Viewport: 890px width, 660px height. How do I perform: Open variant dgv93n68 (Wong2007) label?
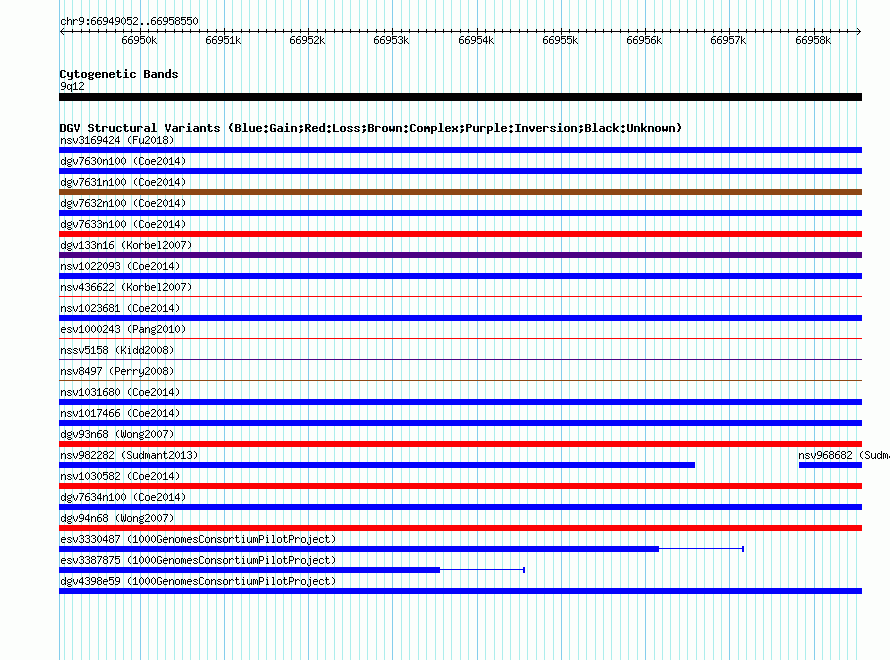click(x=117, y=434)
